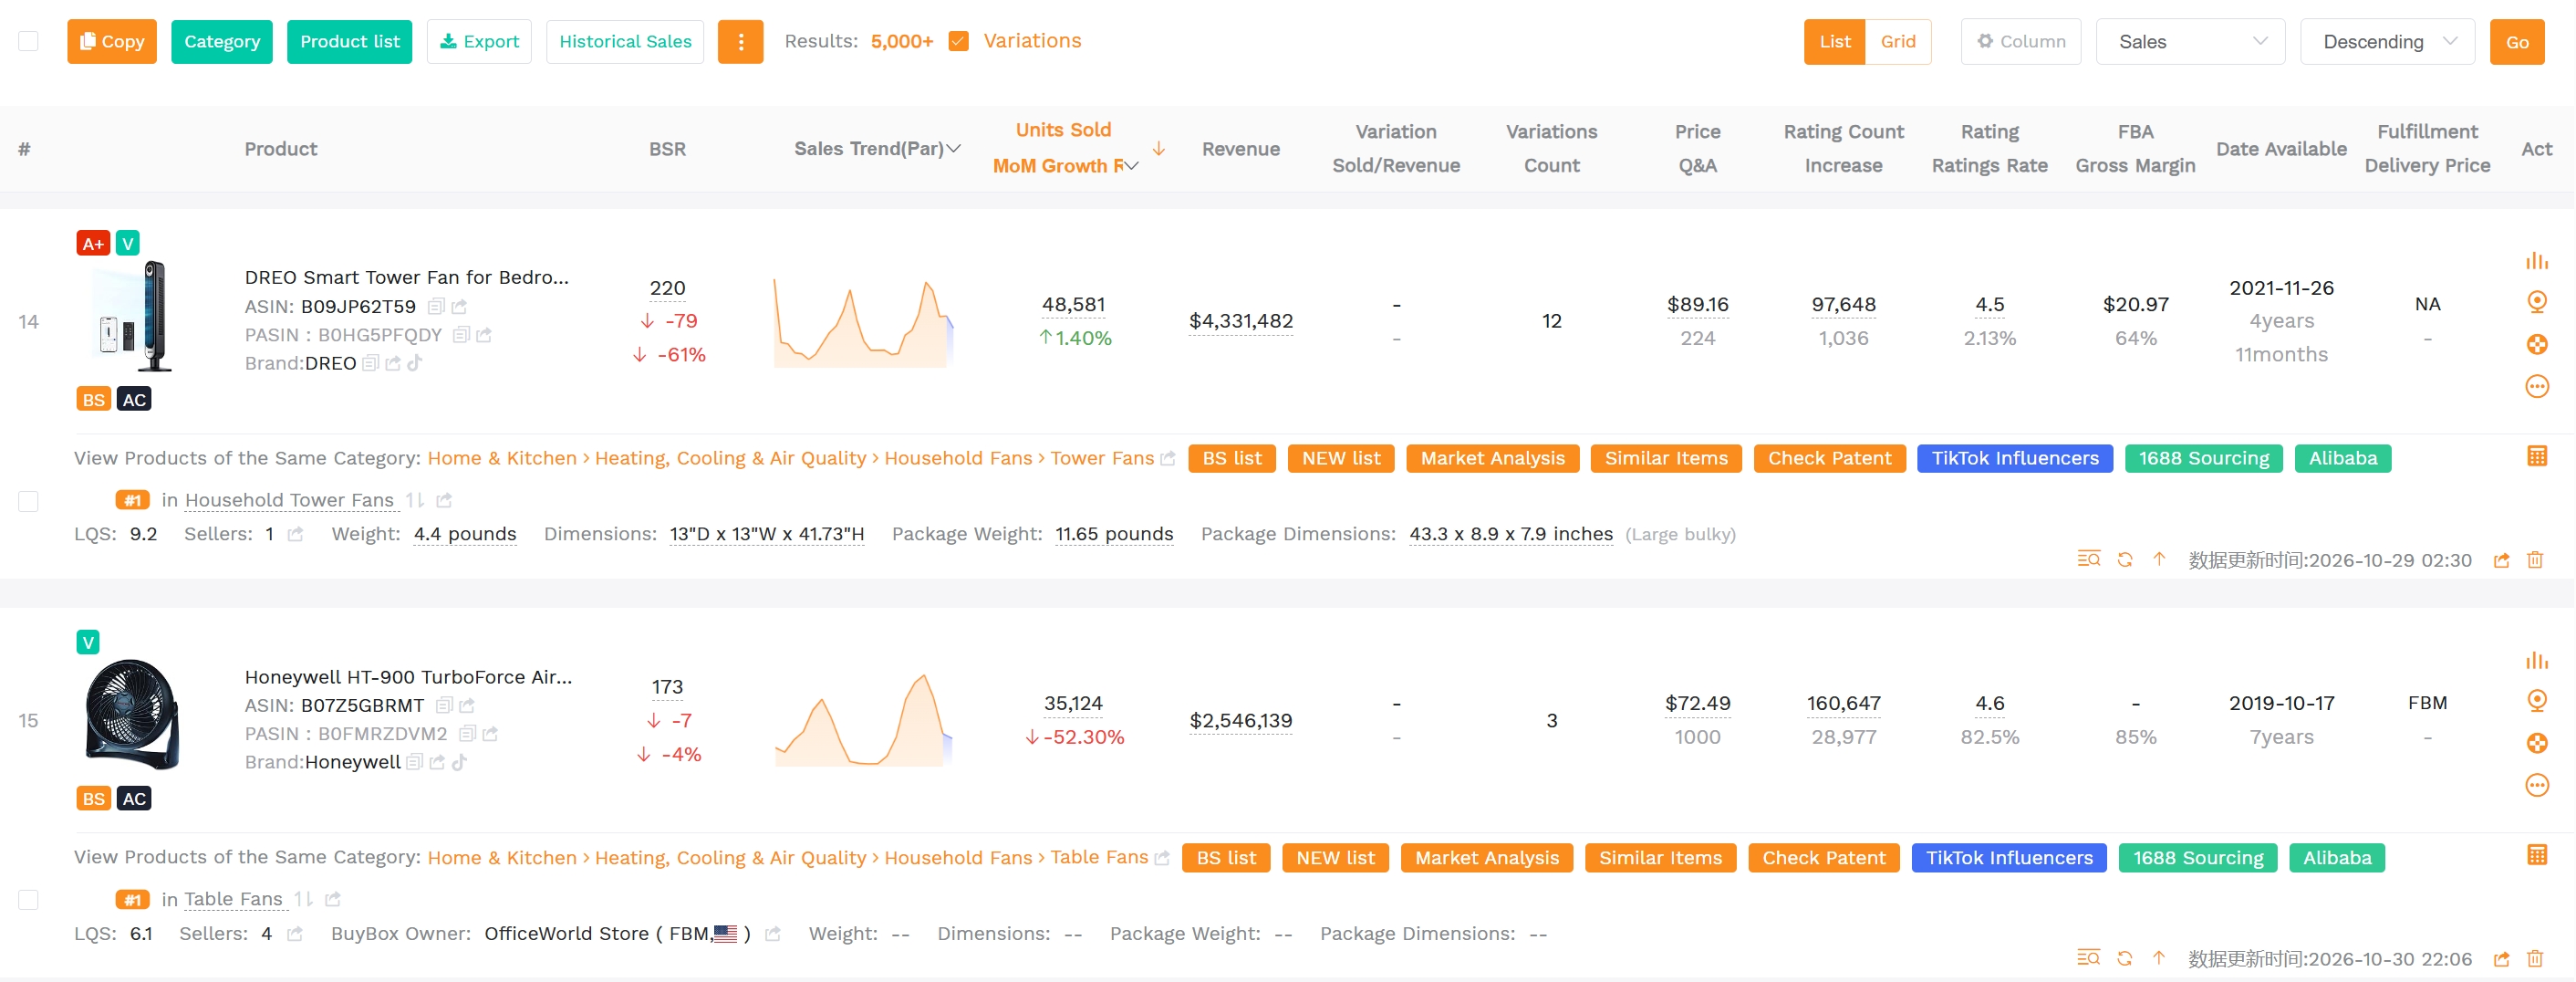Open DREO row ellipsis circle icon
Image resolution: width=2576 pixels, height=982 pixels.
(2536, 387)
